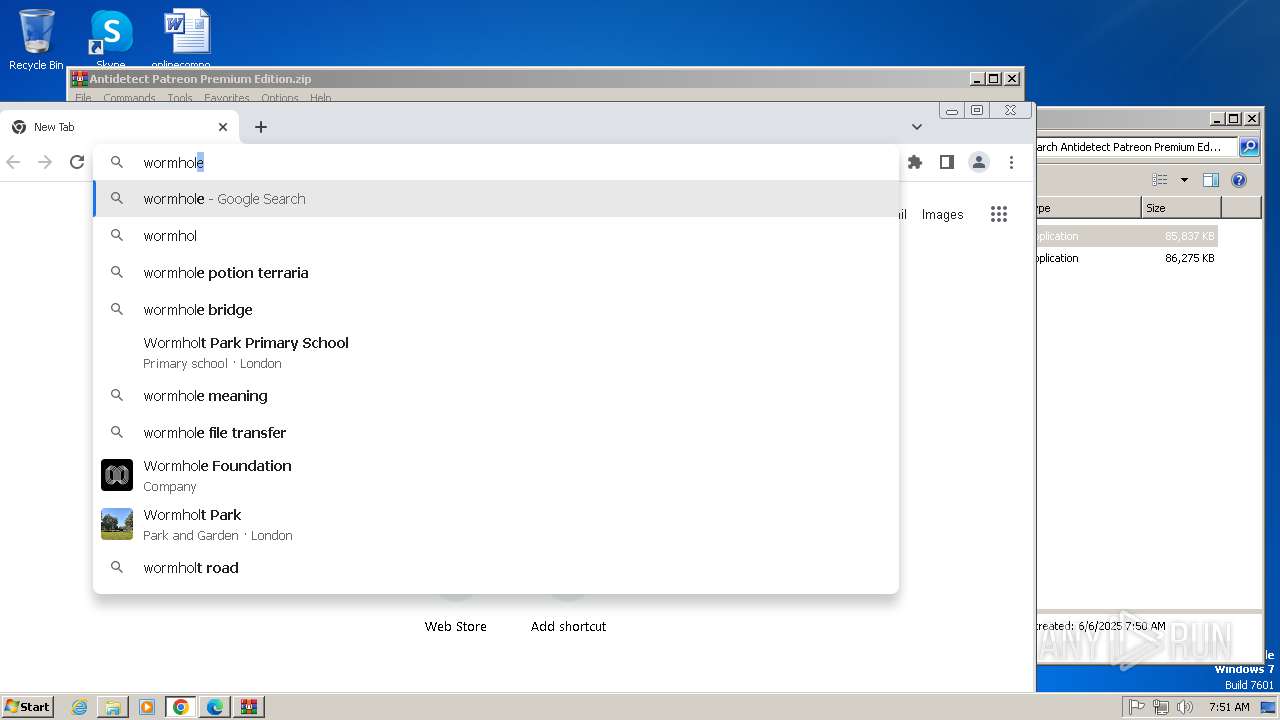Open Windows Media Player taskbar icon

pos(147,707)
